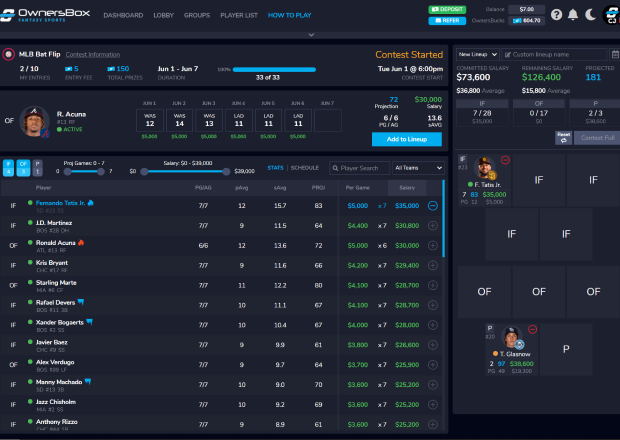Click the calendar icon beside lineup name
The height and width of the screenshot is (440, 620).
click(x=615, y=55)
